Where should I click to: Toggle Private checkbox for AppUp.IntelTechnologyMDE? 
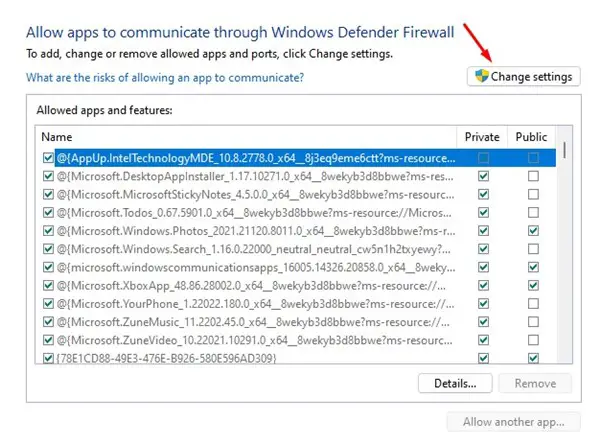(x=484, y=158)
